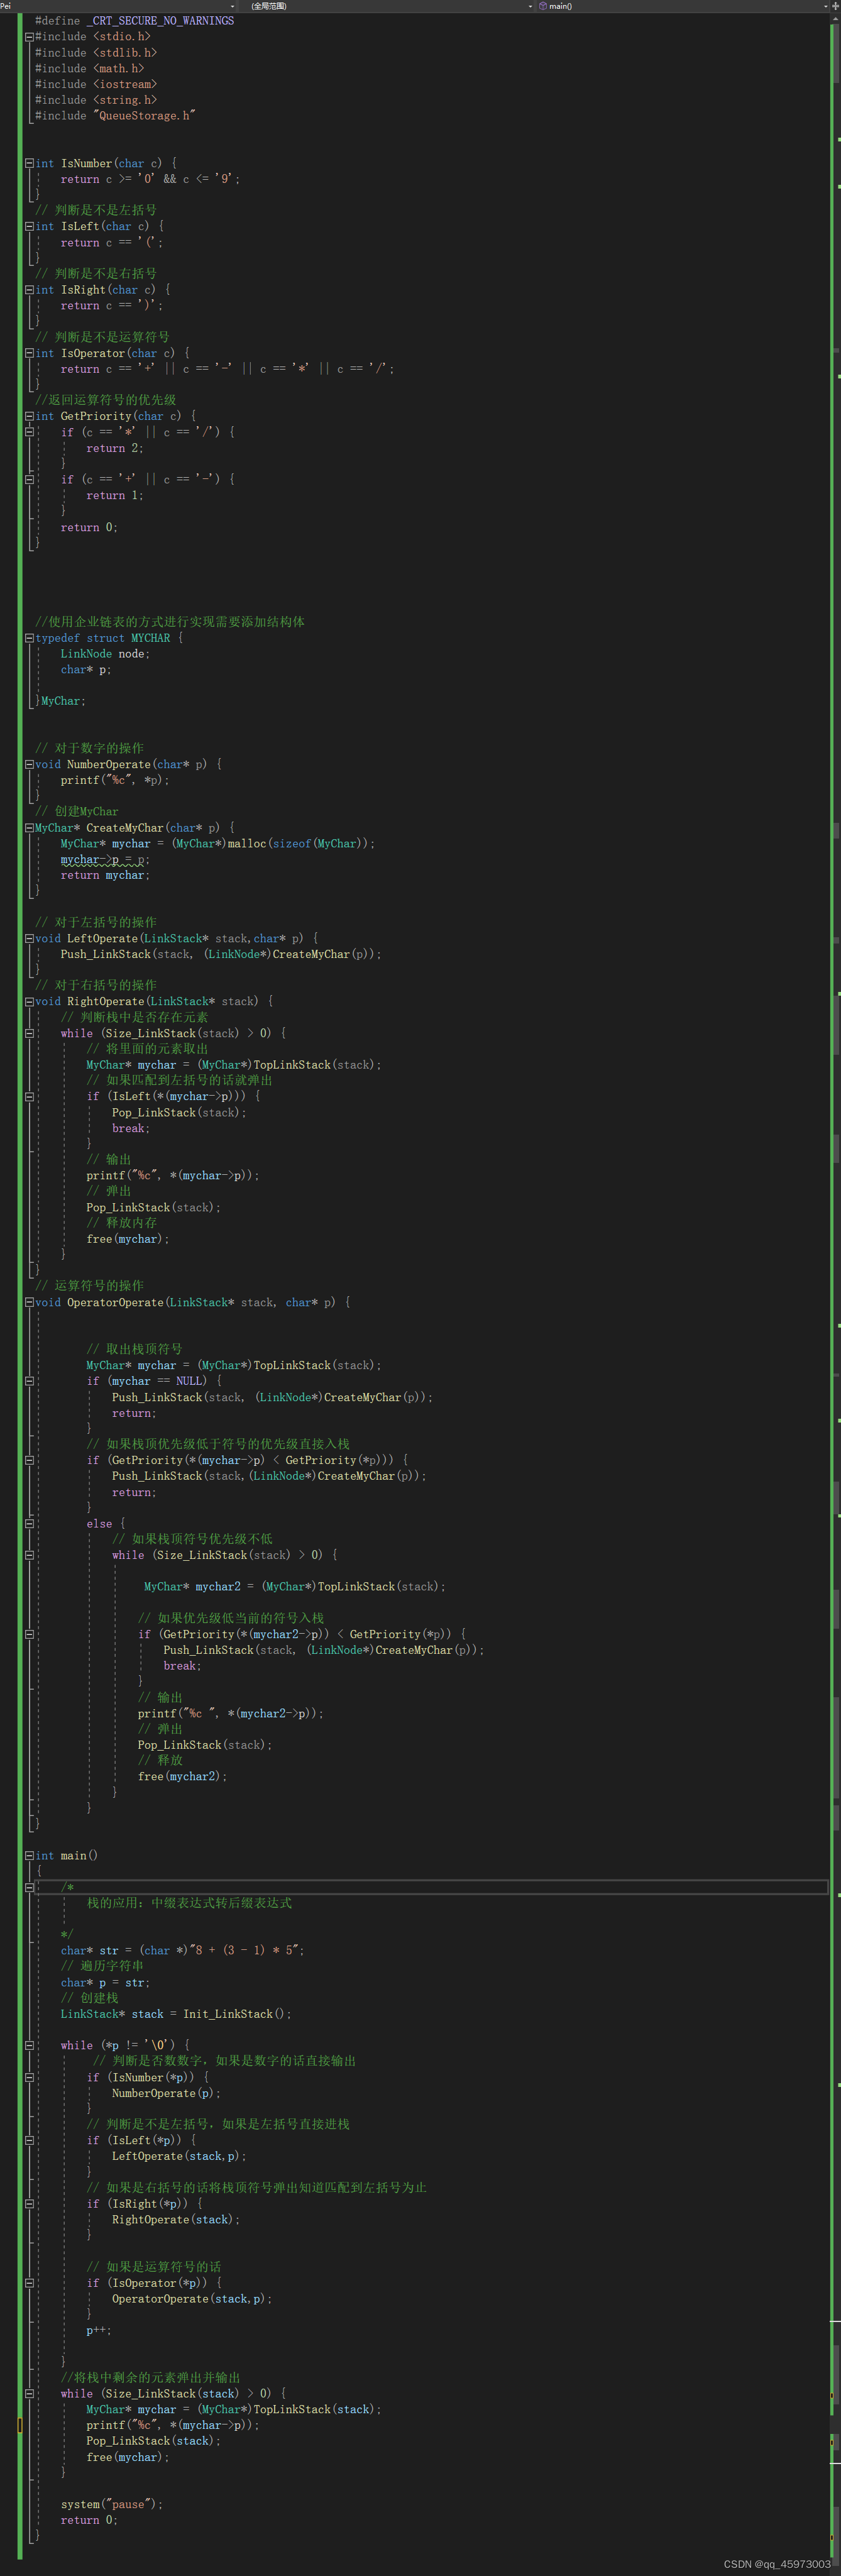Viewport: 841px width, 2576px height.
Task: Fold the if (IsOperator(*p)) block
Action: pyautogui.click(x=29, y=2283)
